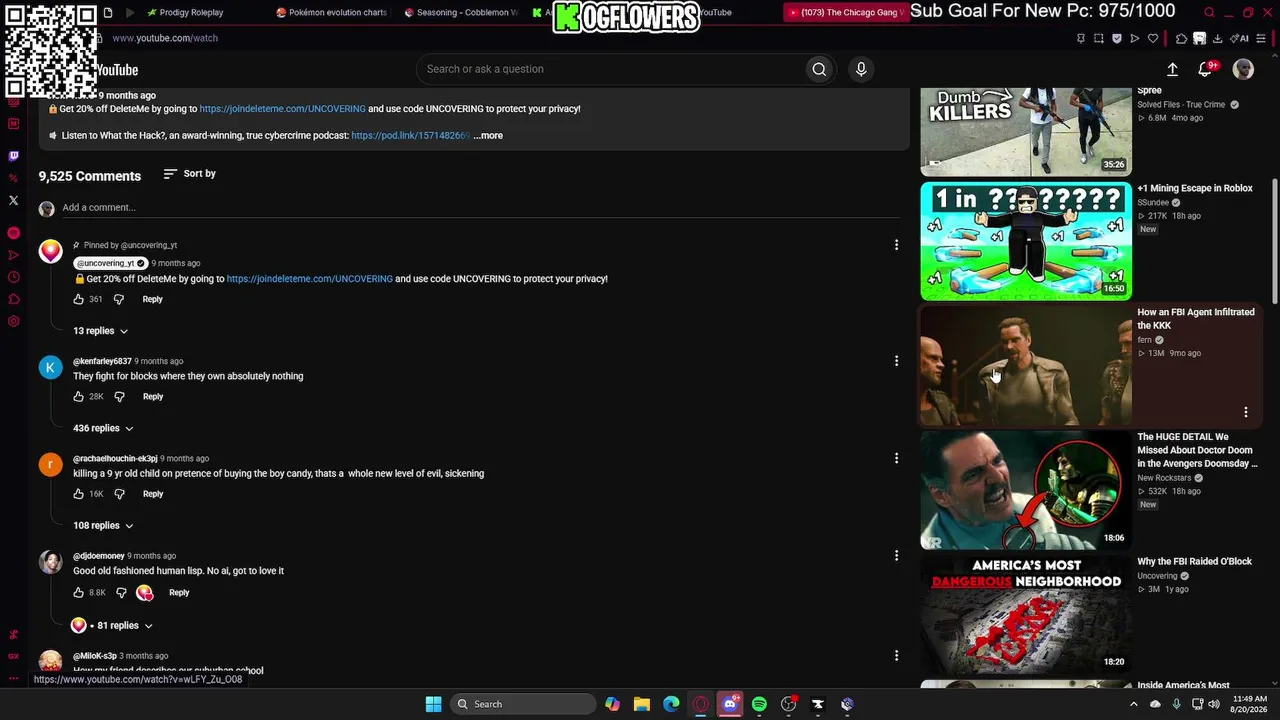
Task: Reply to @kenfarley6837's comment
Action: pos(153,397)
